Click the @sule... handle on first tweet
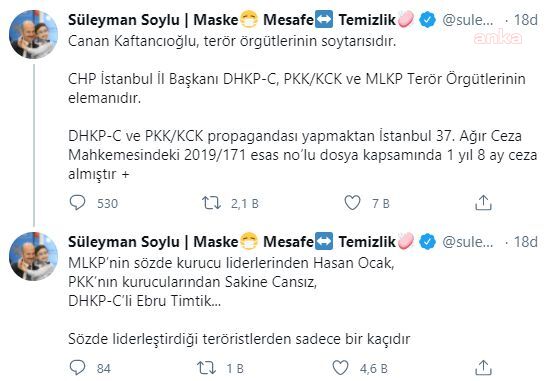551x381 pixels. tap(467, 20)
